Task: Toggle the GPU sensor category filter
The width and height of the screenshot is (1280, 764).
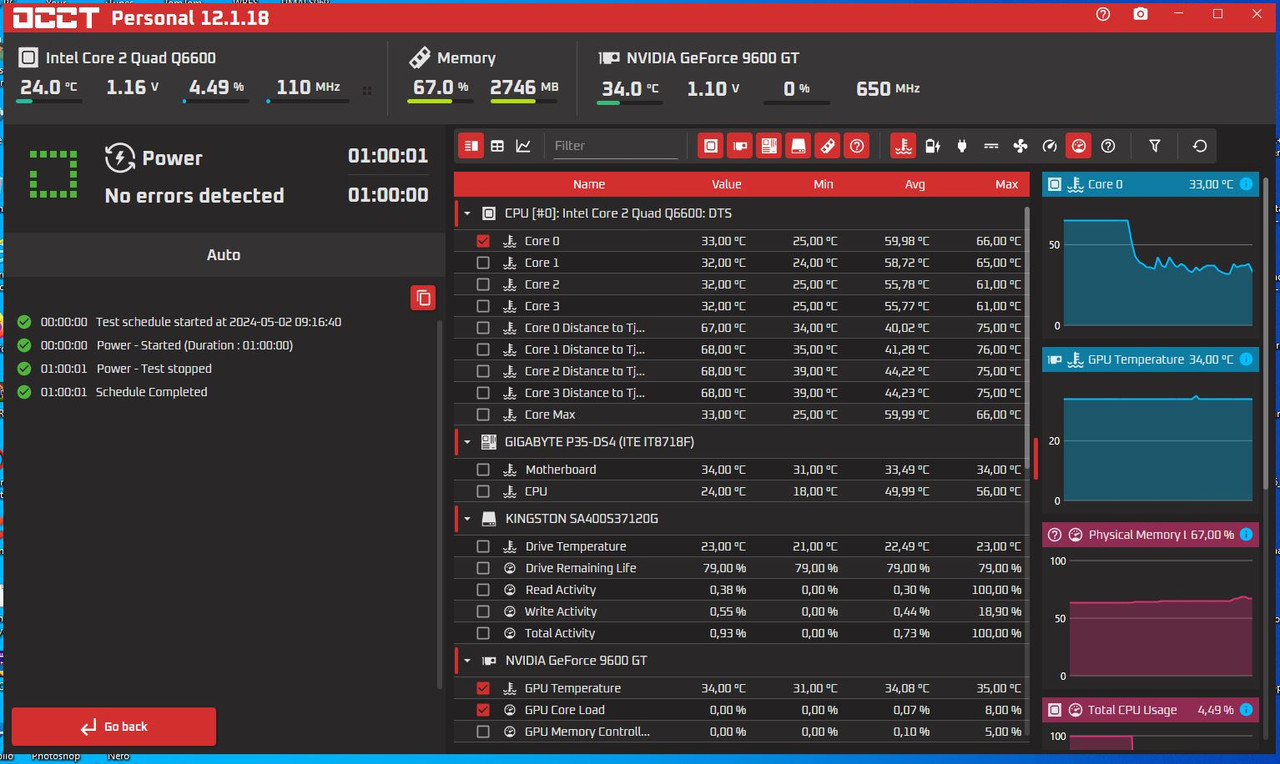Action: [x=739, y=146]
